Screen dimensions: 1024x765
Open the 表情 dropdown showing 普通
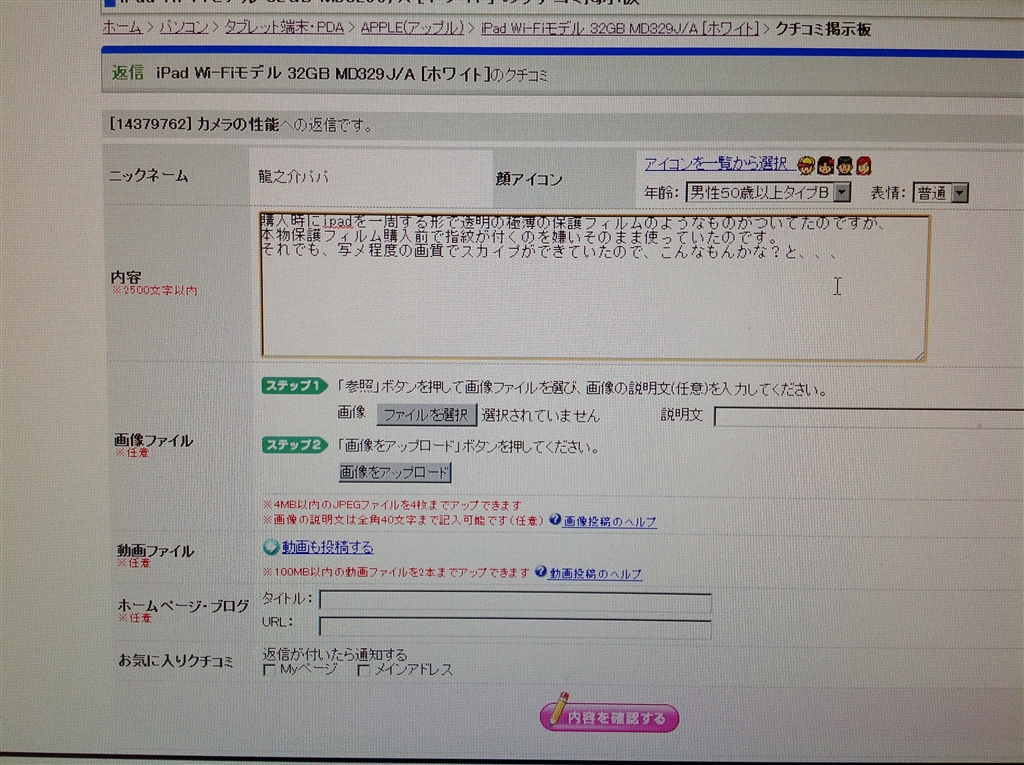pos(940,193)
